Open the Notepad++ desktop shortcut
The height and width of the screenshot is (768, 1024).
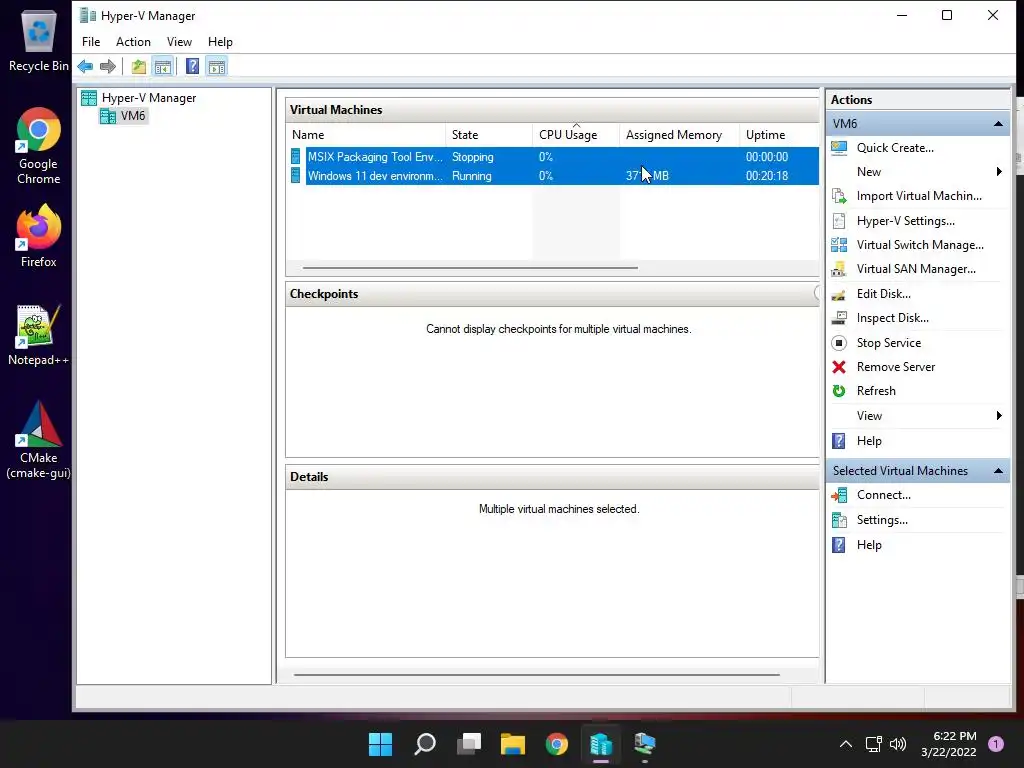pos(38,335)
